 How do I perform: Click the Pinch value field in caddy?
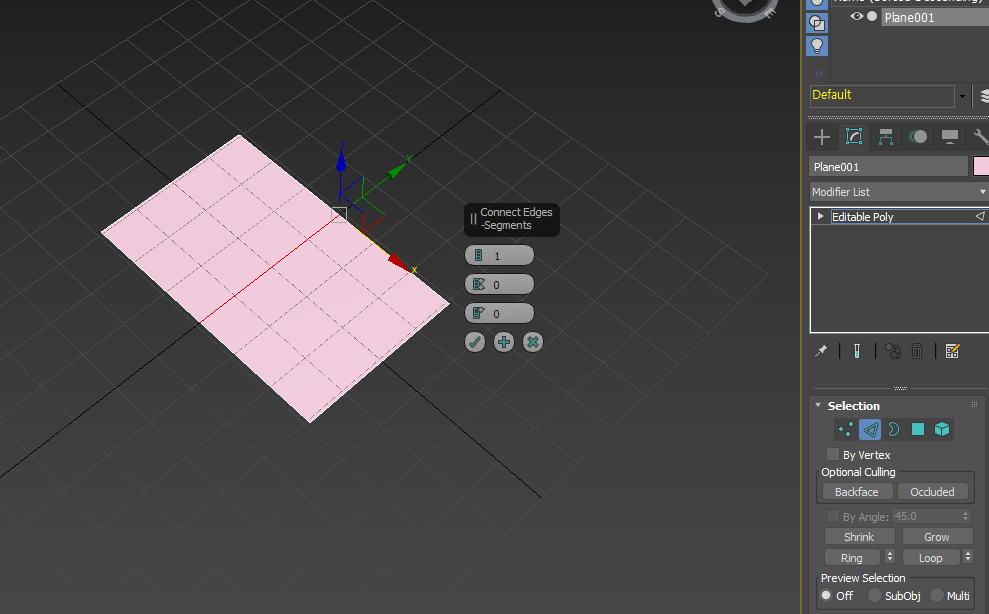499,284
